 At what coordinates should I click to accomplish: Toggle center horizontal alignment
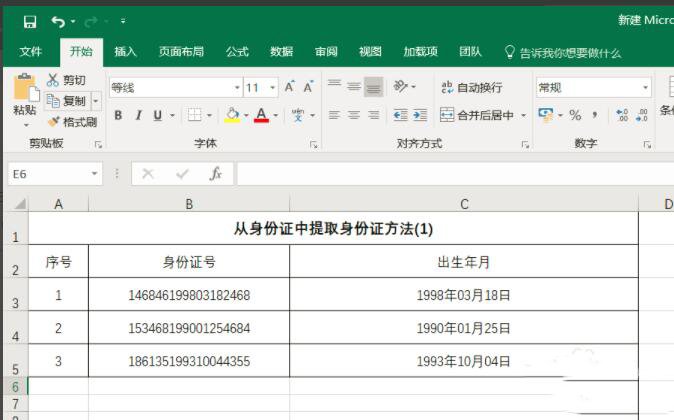tap(354, 115)
